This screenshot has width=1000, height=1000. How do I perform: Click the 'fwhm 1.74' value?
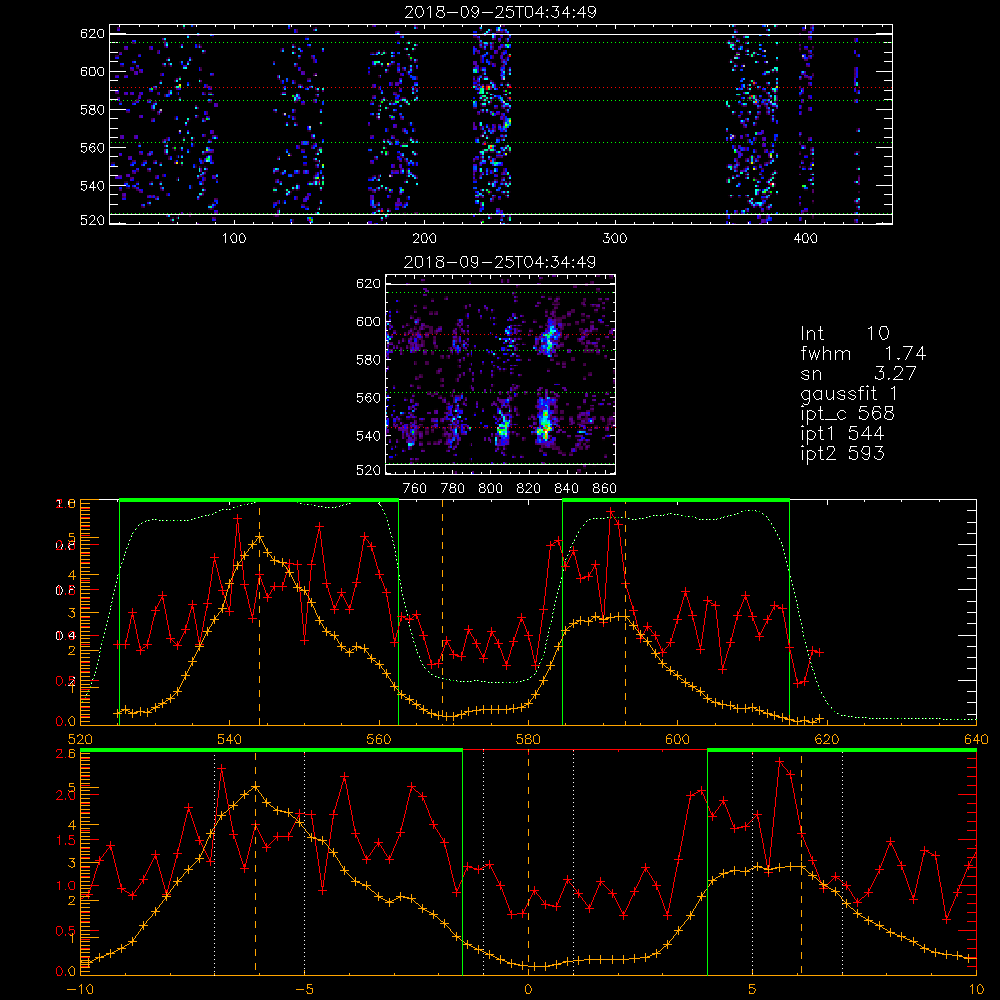tap(863, 353)
